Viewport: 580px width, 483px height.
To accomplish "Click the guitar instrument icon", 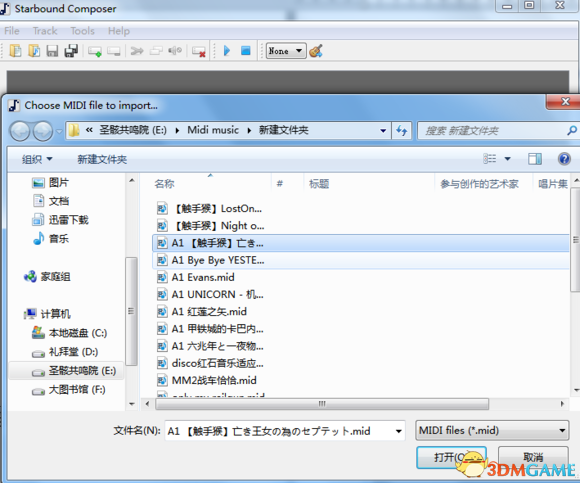I will [316, 51].
